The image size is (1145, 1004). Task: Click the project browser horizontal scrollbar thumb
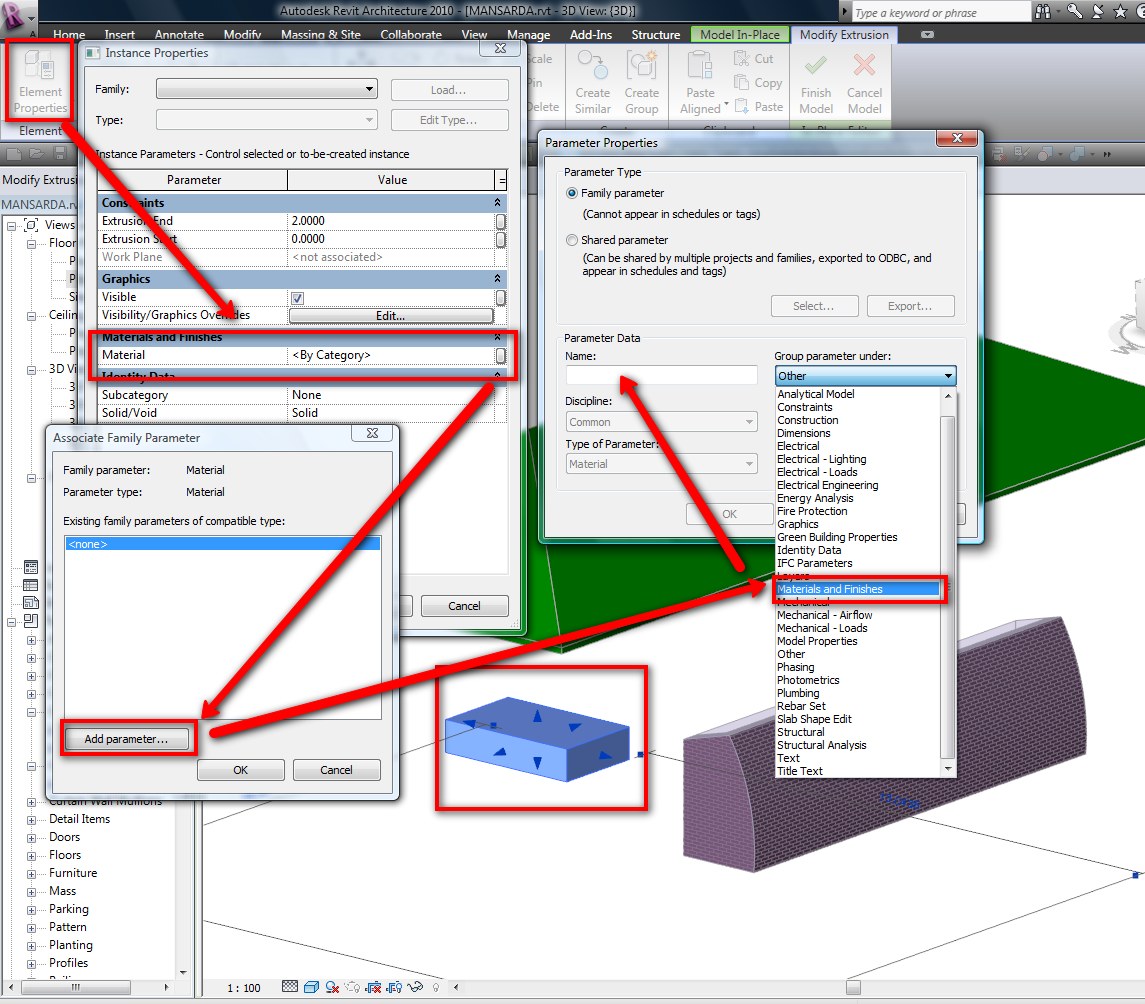[76, 987]
